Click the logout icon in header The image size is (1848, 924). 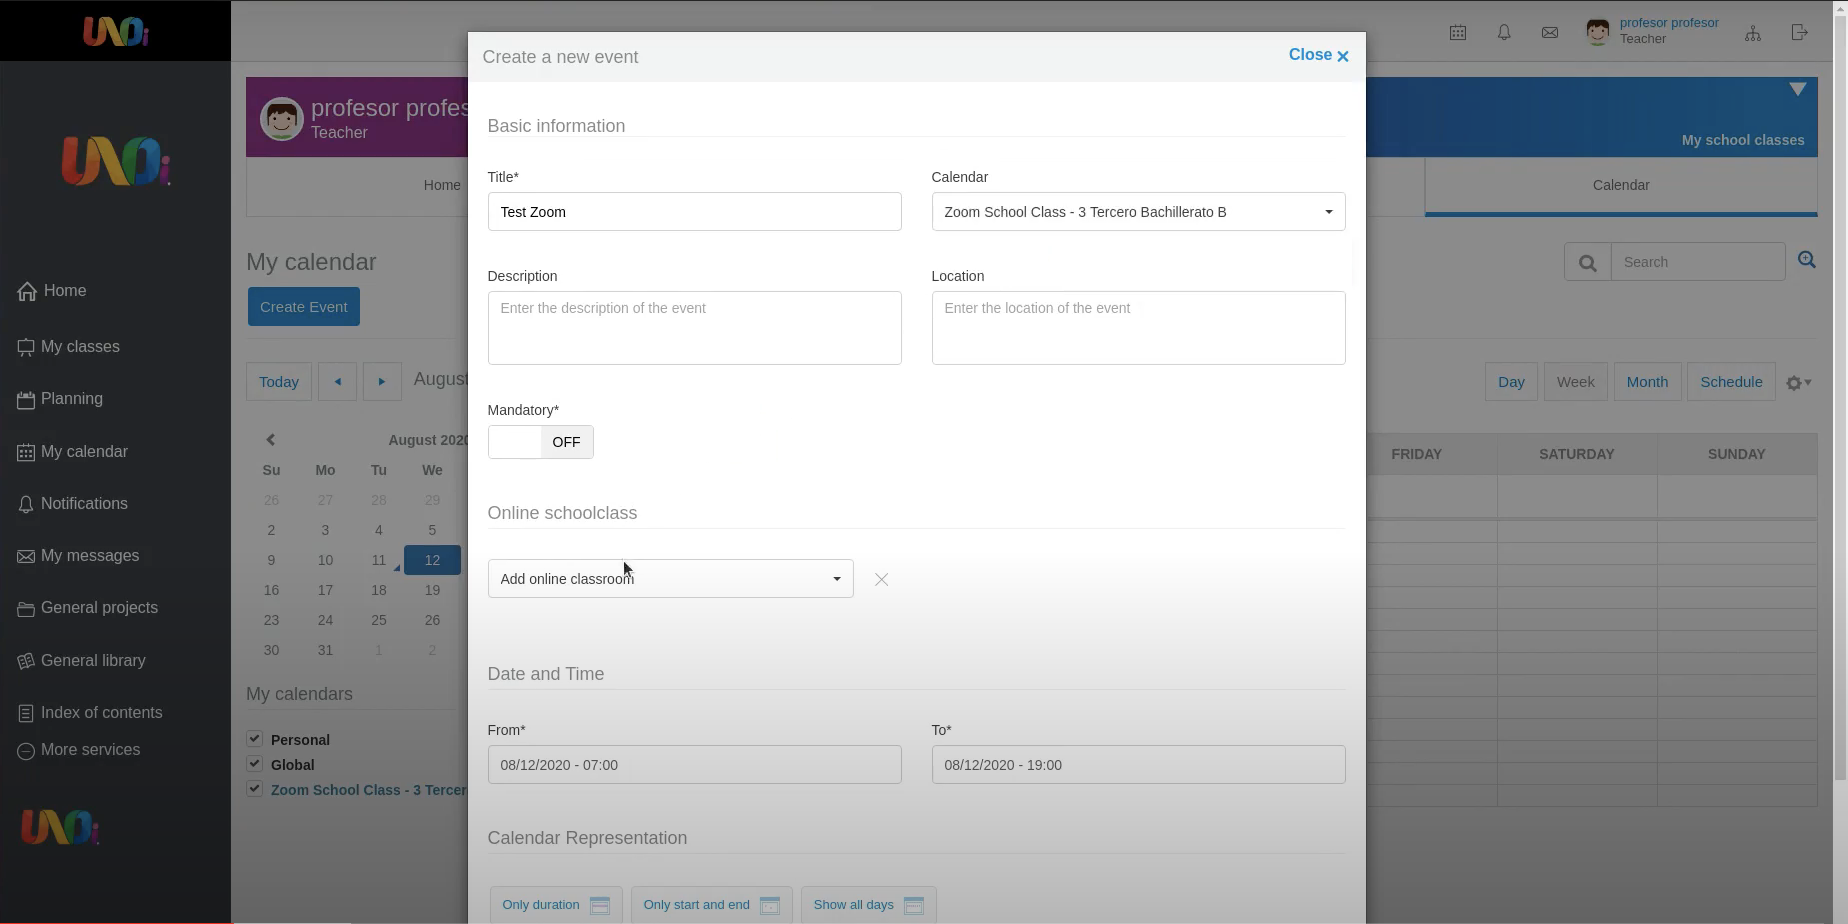(x=1800, y=33)
